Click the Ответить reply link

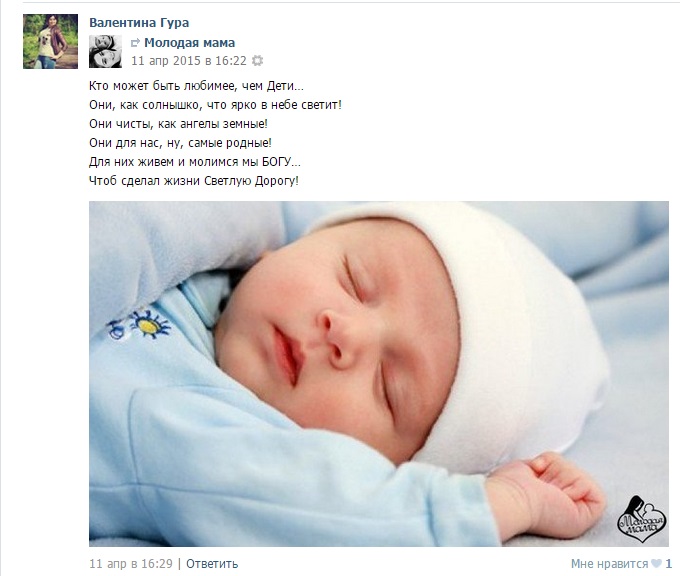coord(212,564)
